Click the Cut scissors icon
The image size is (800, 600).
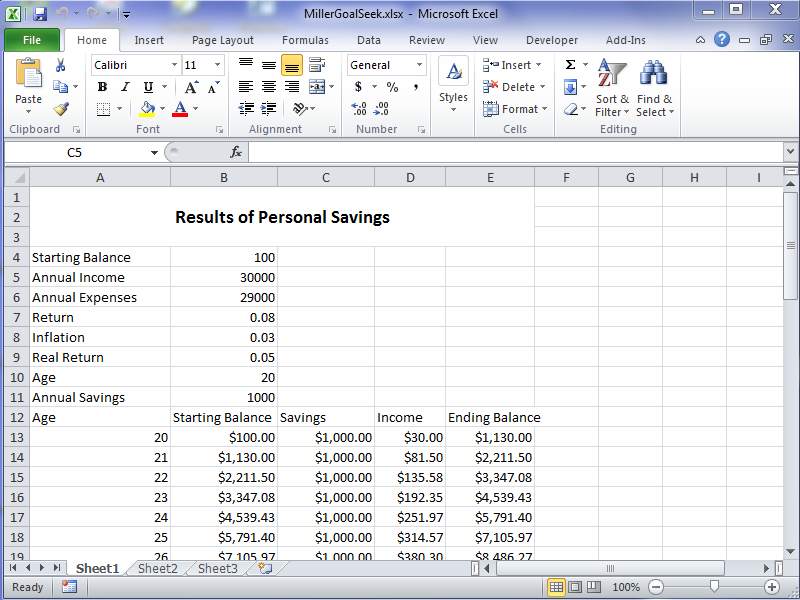point(61,65)
